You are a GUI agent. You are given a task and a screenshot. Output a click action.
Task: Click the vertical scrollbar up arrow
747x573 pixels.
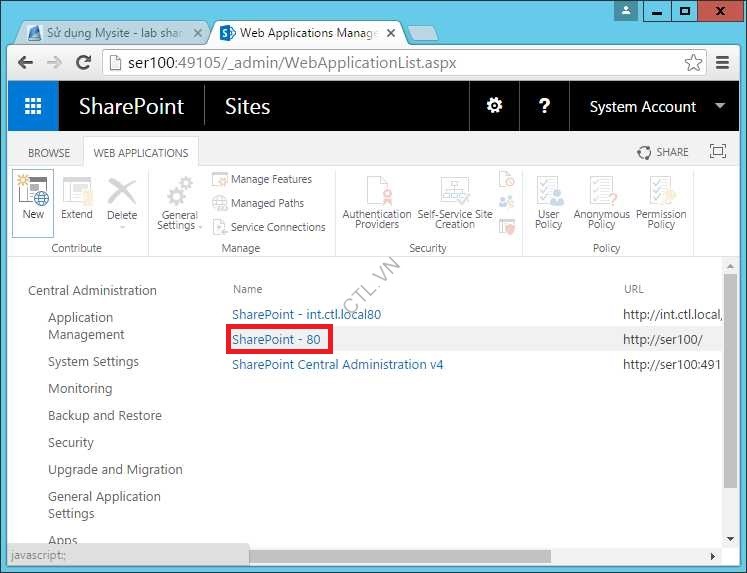pos(730,266)
